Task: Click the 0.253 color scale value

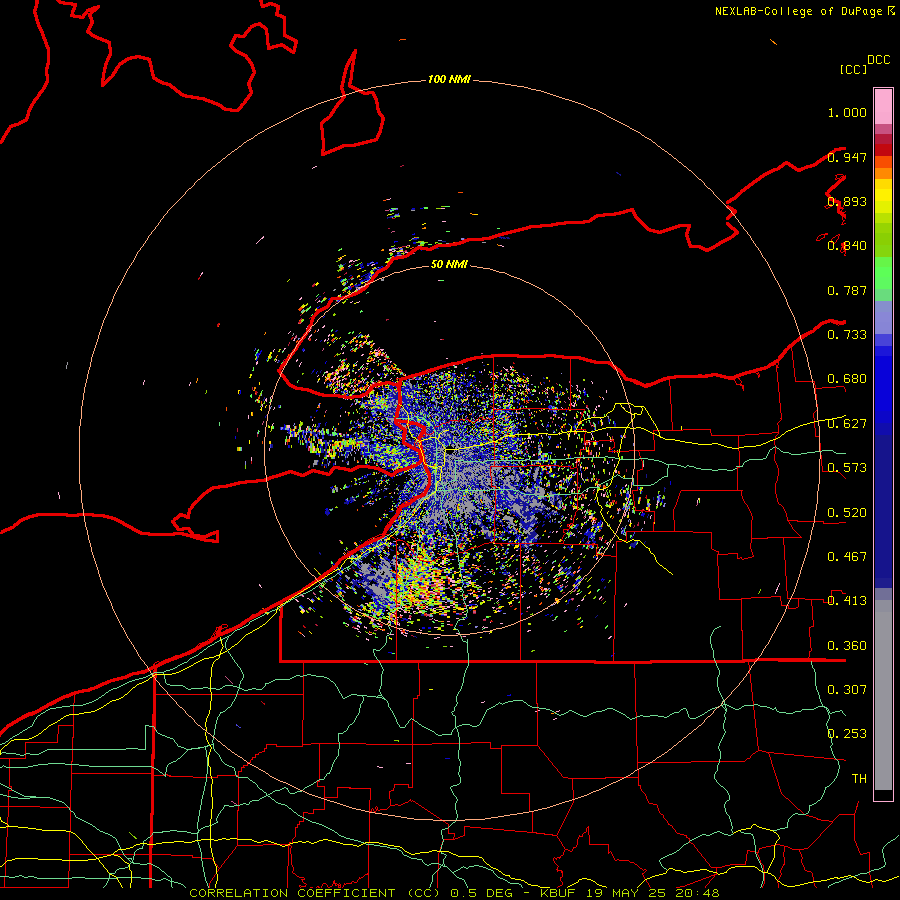Action: click(847, 734)
